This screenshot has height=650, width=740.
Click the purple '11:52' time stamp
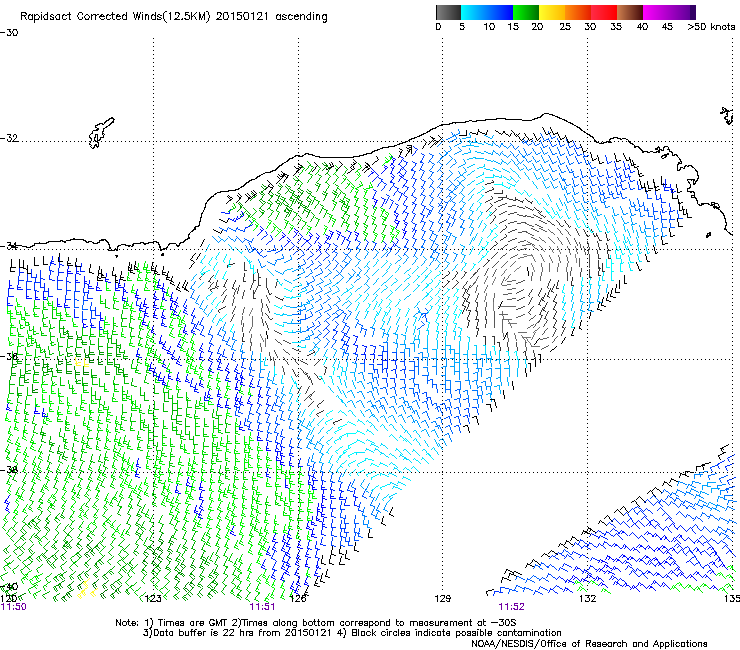tap(512, 607)
